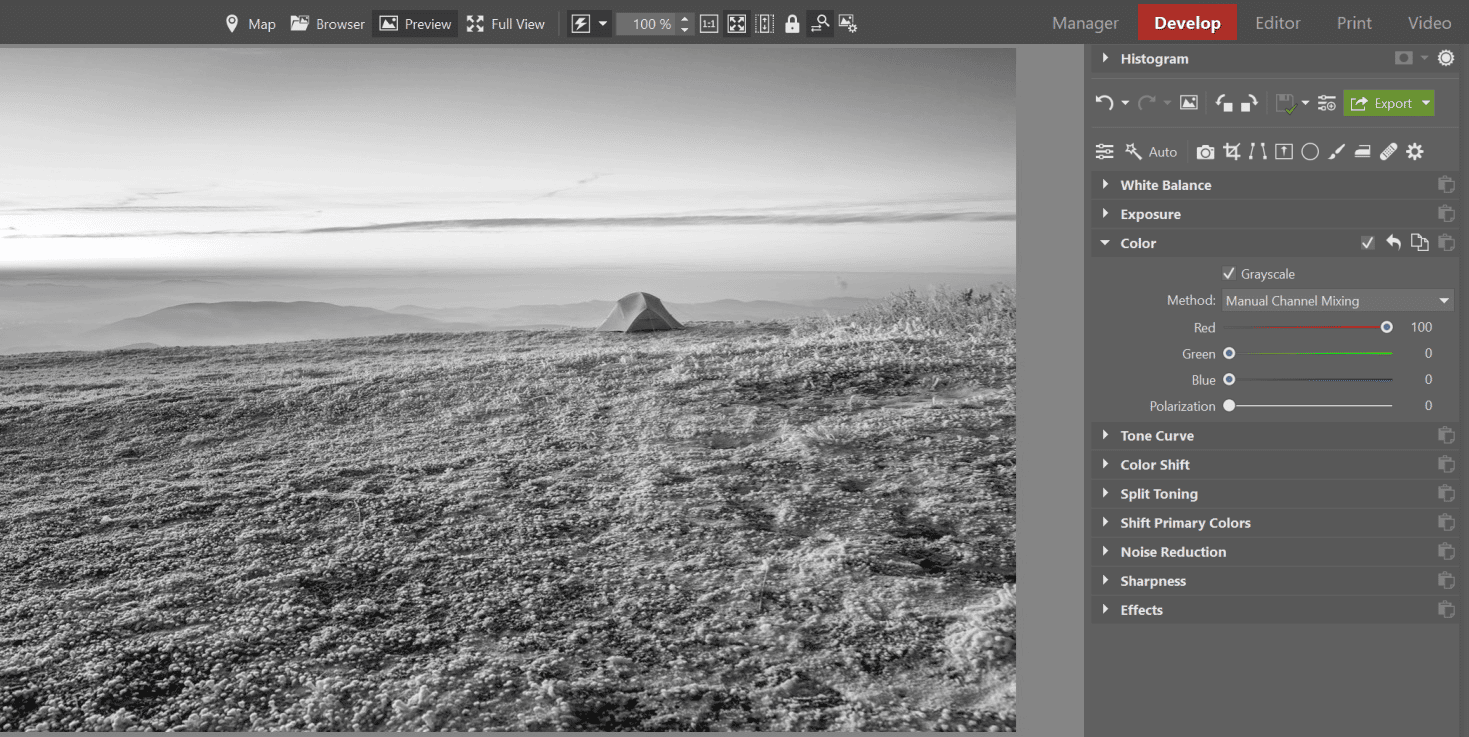The height and width of the screenshot is (737, 1469).
Task: Click the camera icon in tools row
Action: [x=1205, y=152]
